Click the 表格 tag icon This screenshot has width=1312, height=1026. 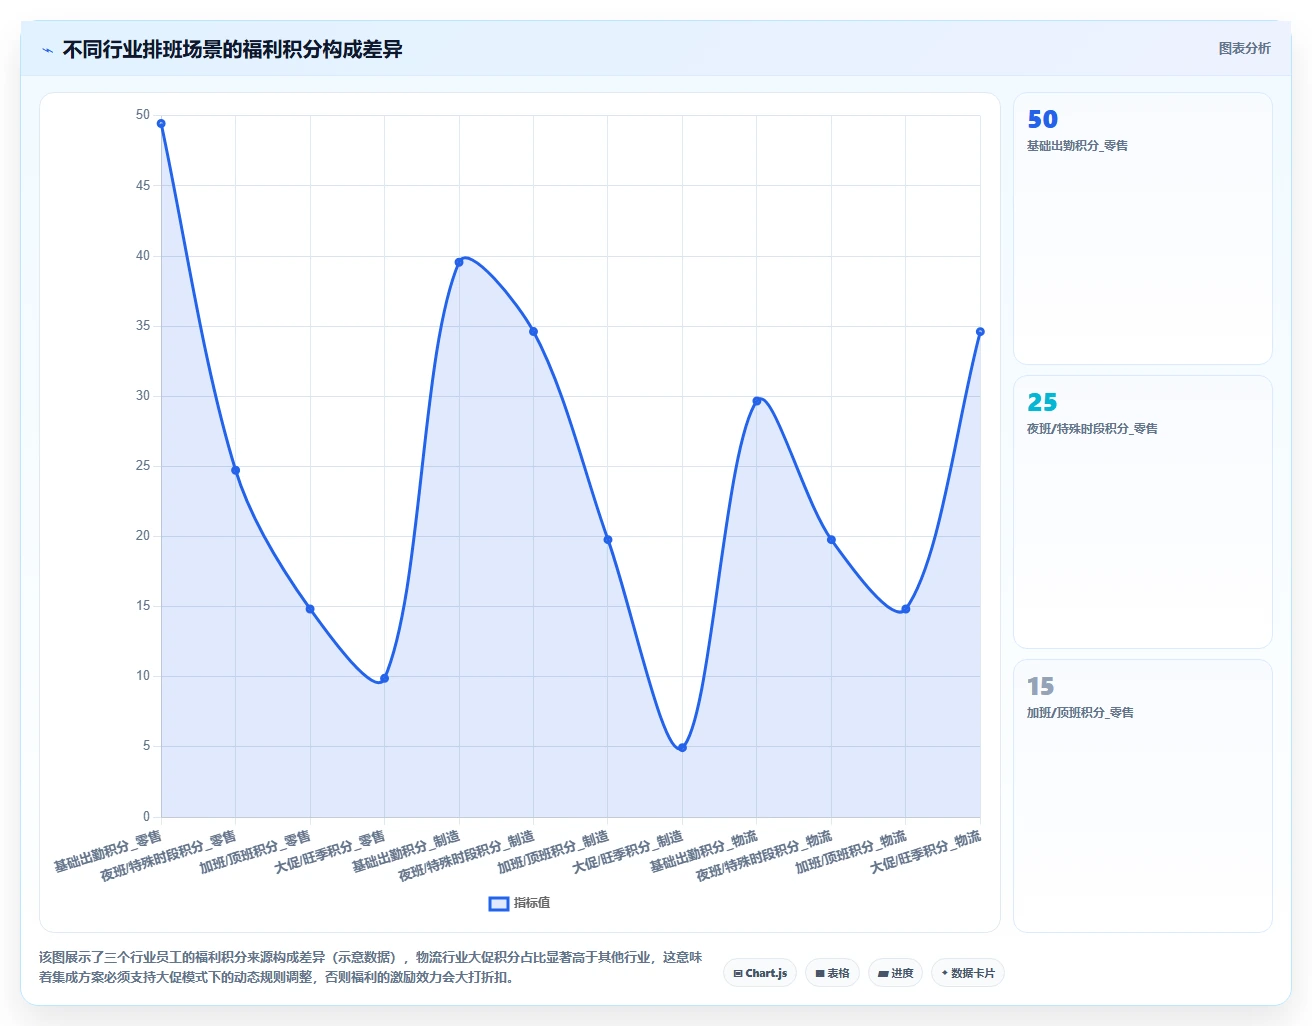coord(820,973)
